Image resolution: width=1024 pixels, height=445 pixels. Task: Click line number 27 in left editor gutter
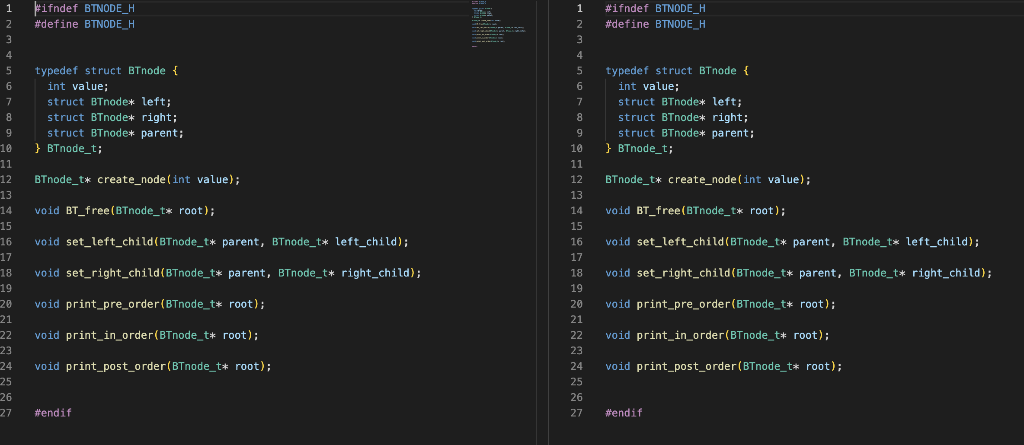point(8,413)
